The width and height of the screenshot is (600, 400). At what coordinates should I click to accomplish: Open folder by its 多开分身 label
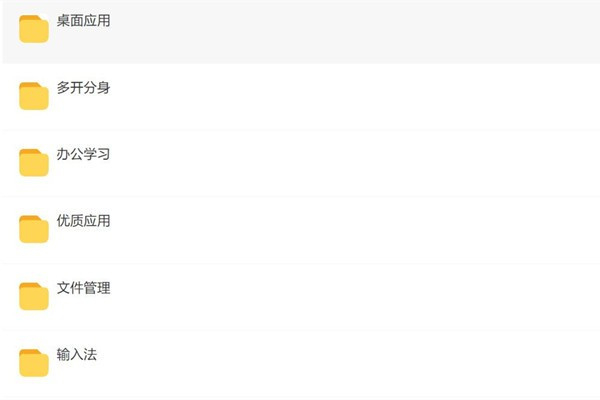84,88
